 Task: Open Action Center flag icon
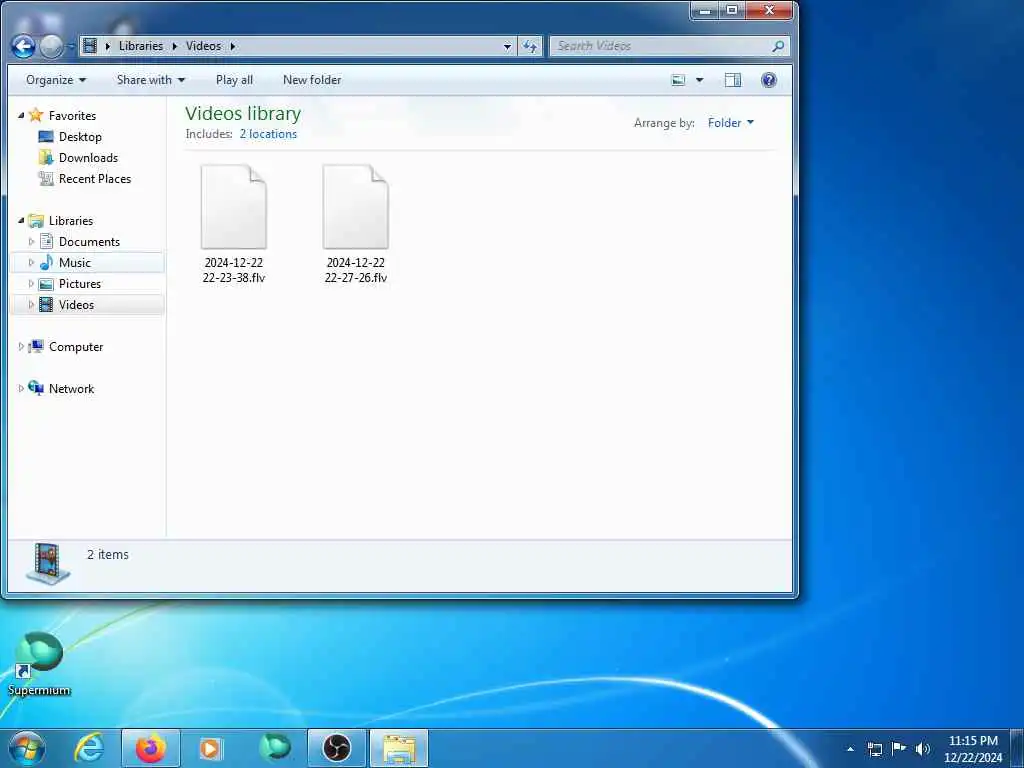pos(899,748)
